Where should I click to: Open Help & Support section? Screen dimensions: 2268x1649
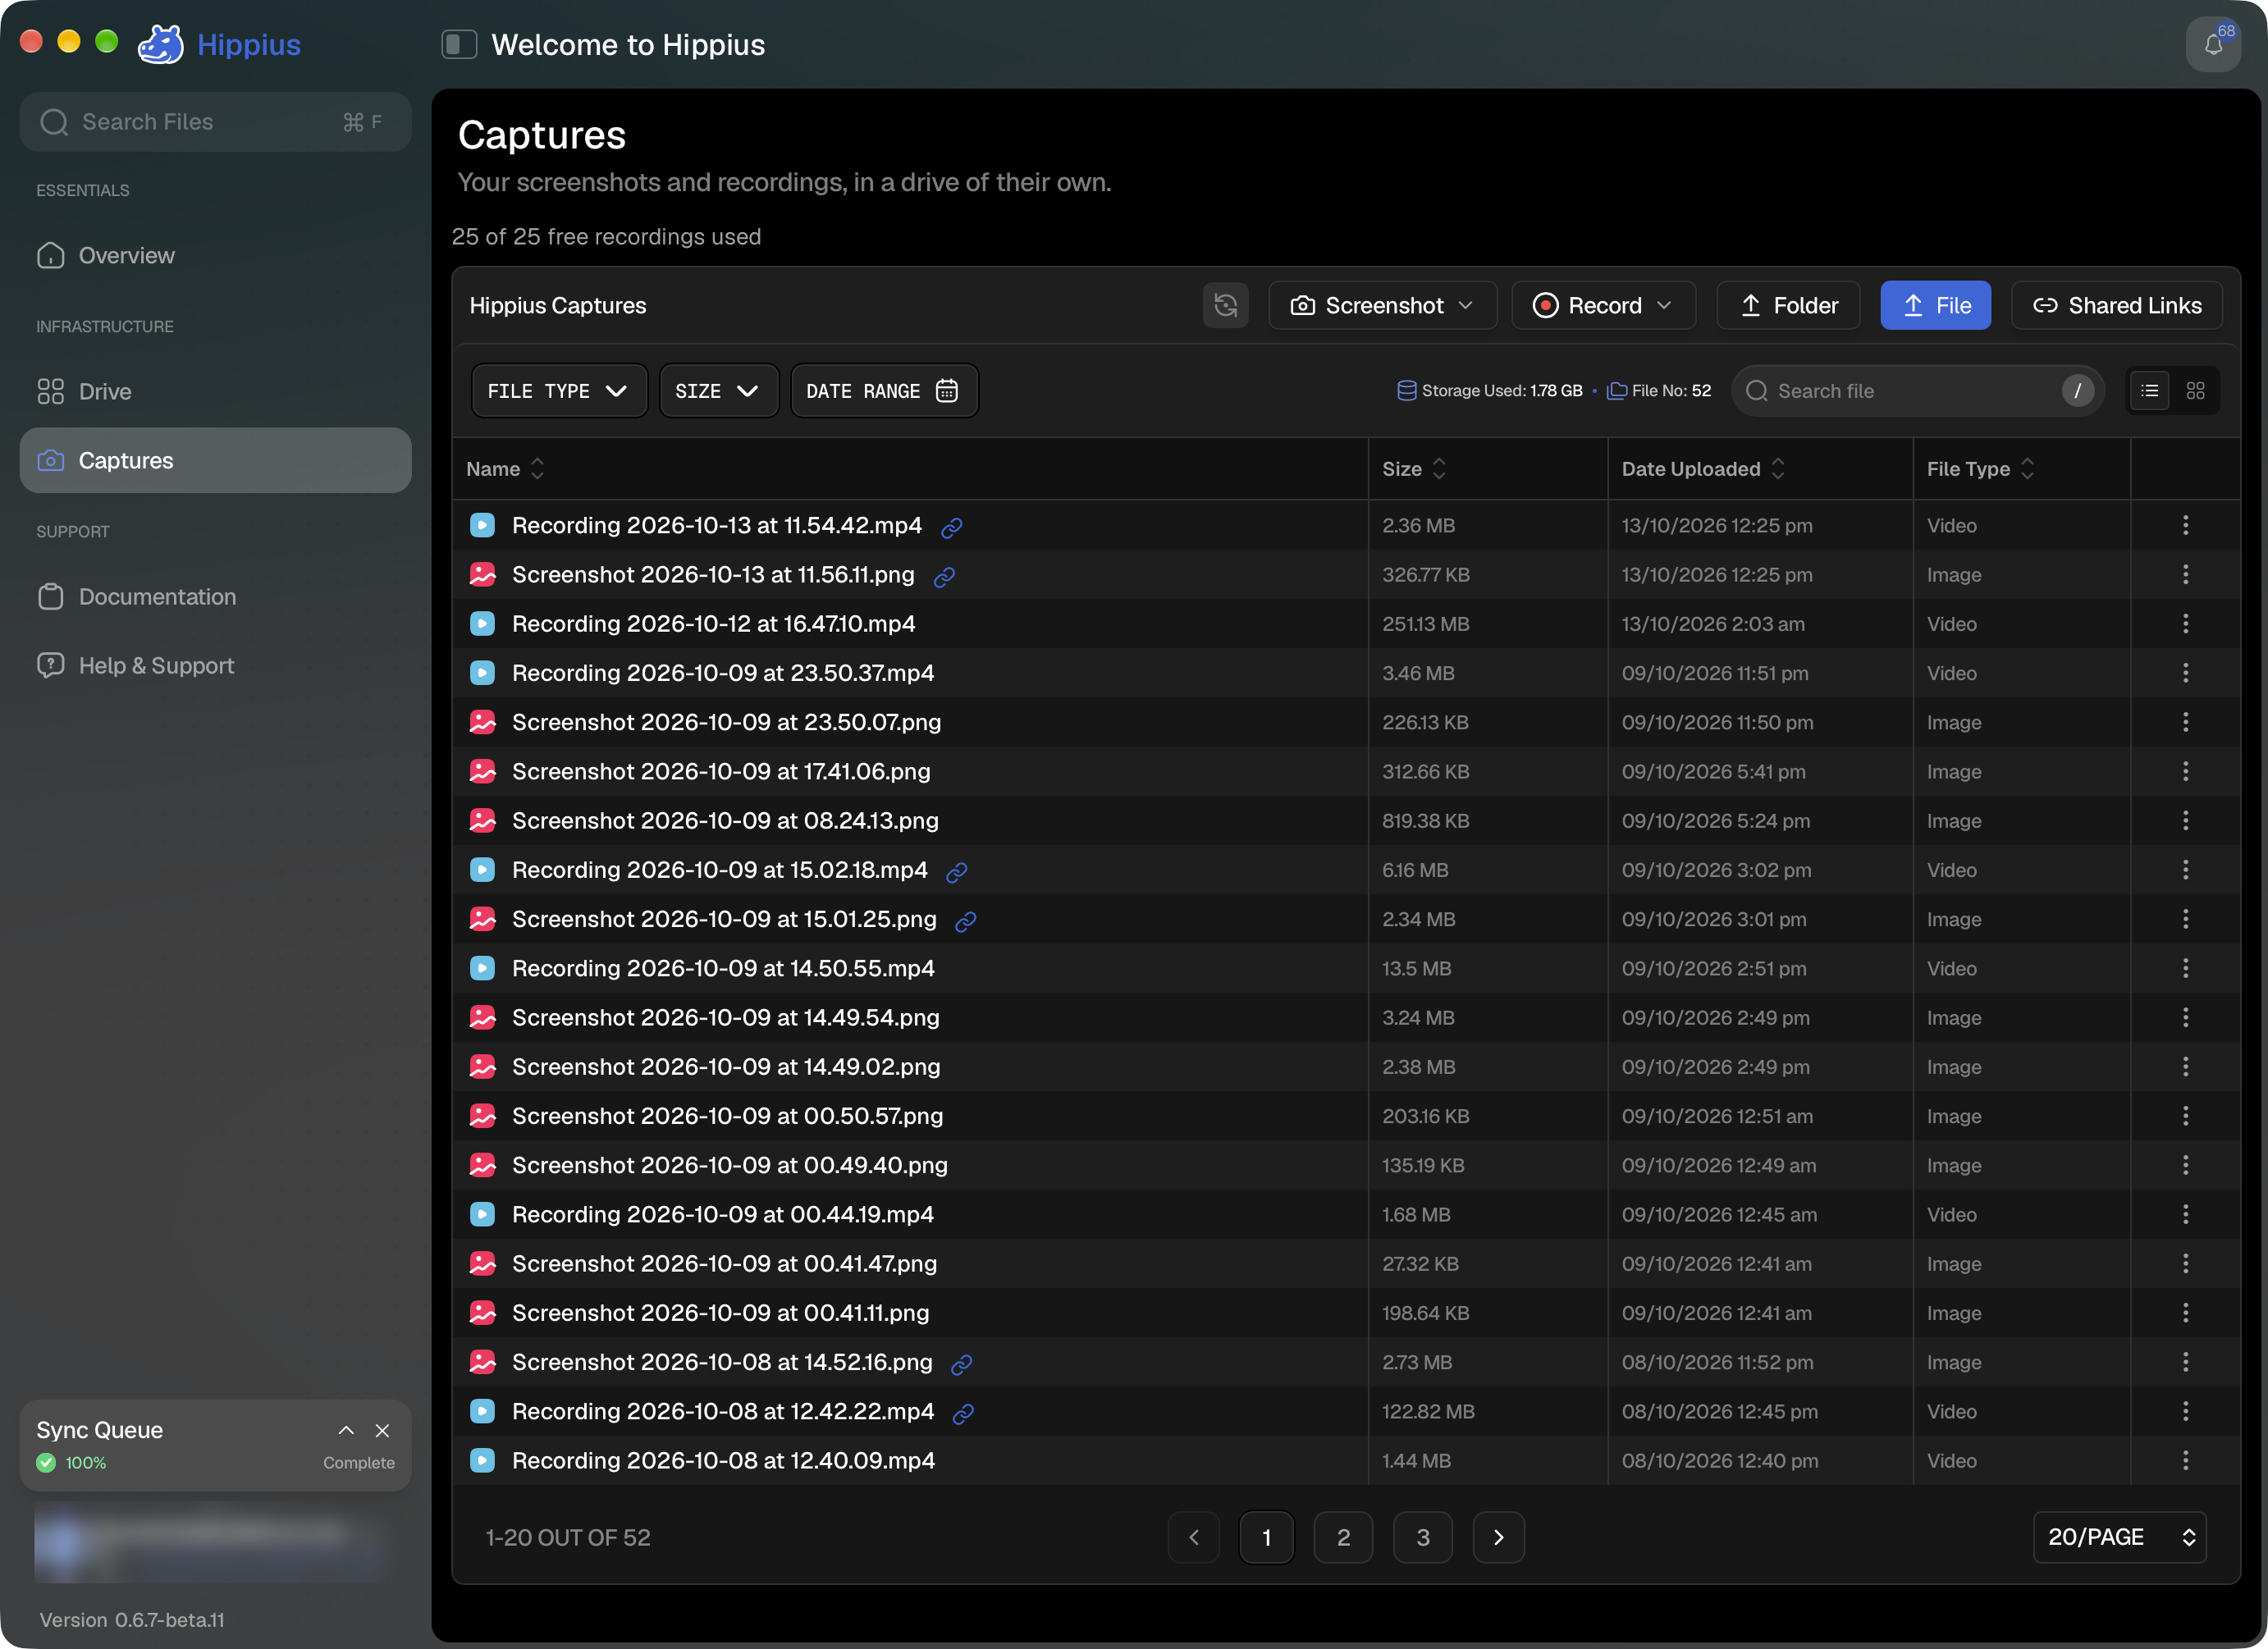coord(215,666)
